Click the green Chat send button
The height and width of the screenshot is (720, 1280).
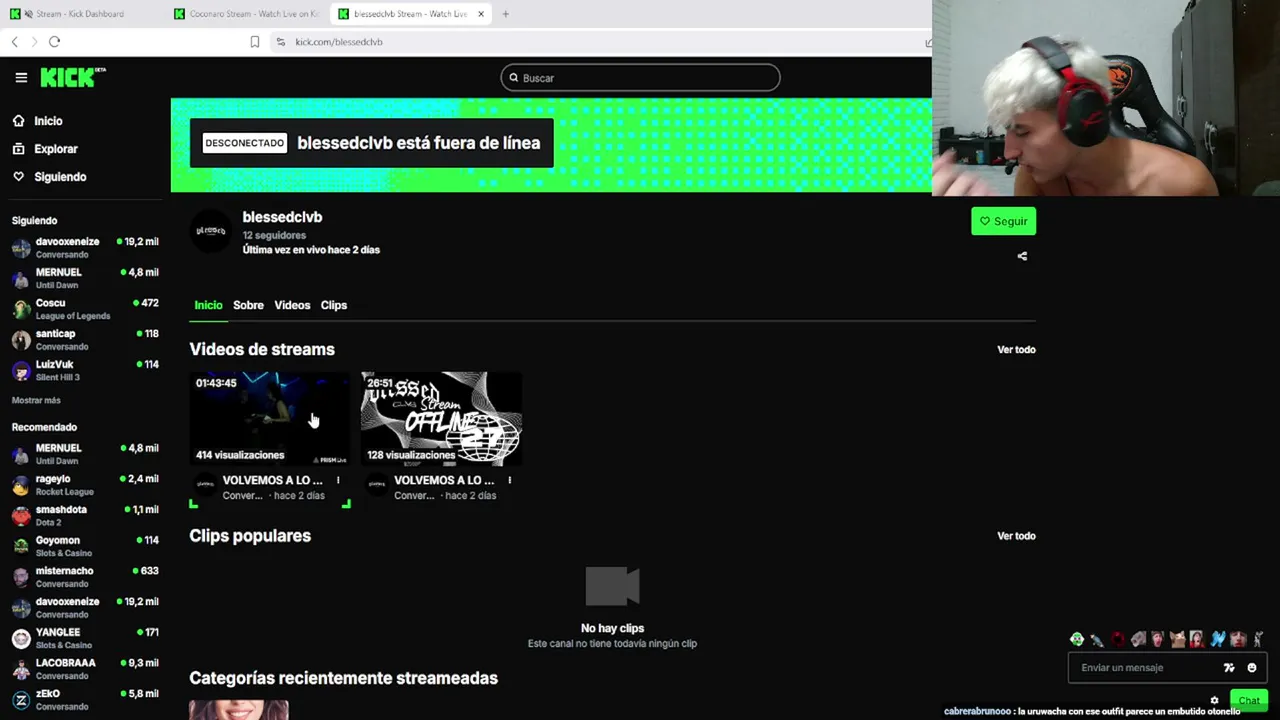(1249, 701)
